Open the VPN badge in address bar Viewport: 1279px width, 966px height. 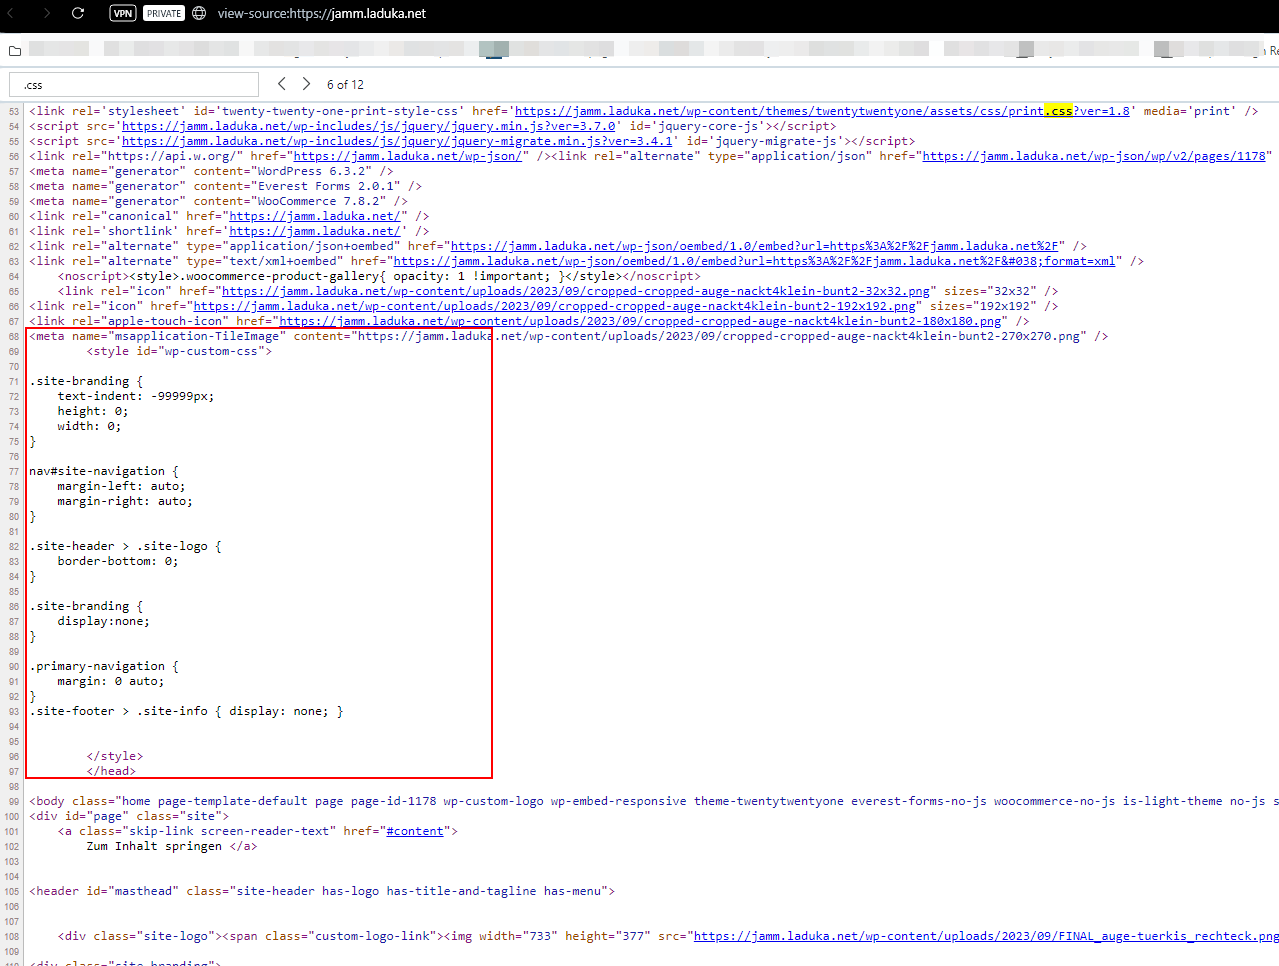point(123,13)
